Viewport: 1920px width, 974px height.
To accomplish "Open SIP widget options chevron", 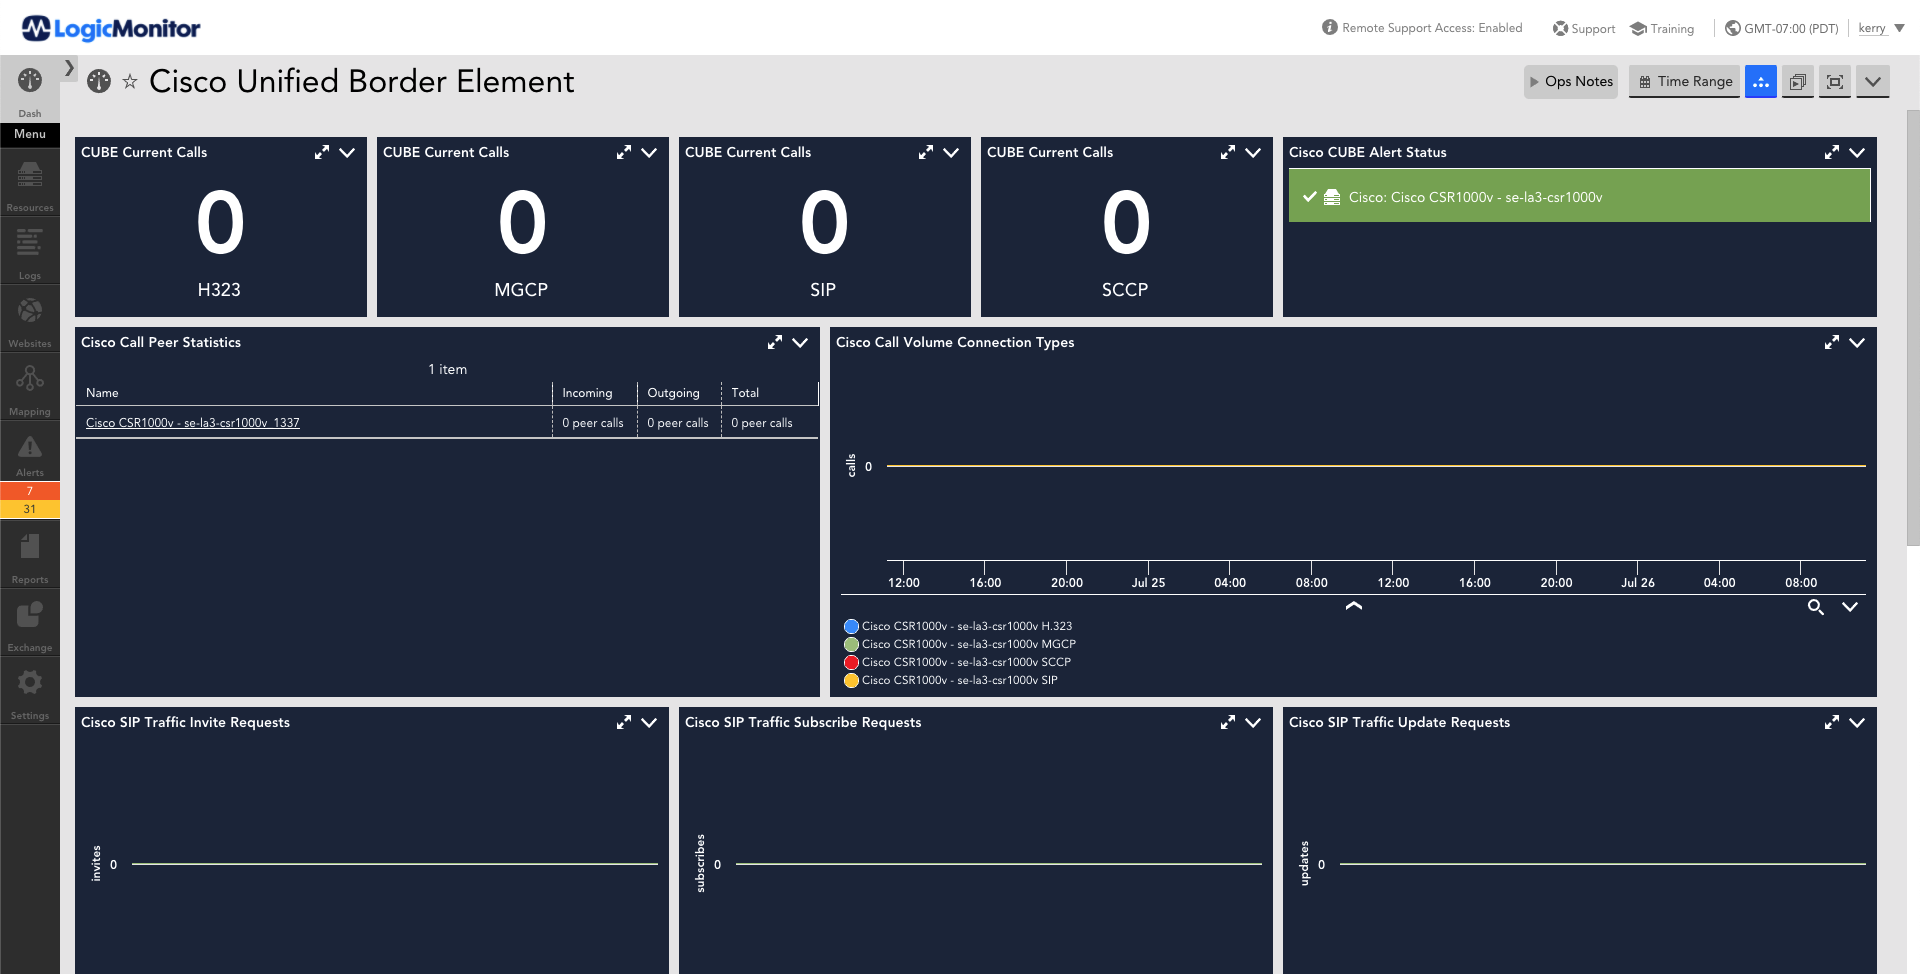I will [951, 152].
